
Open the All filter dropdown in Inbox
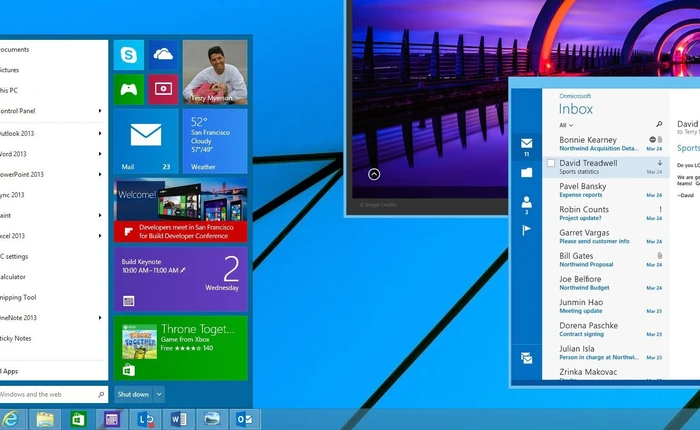pyautogui.click(x=566, y=125)
